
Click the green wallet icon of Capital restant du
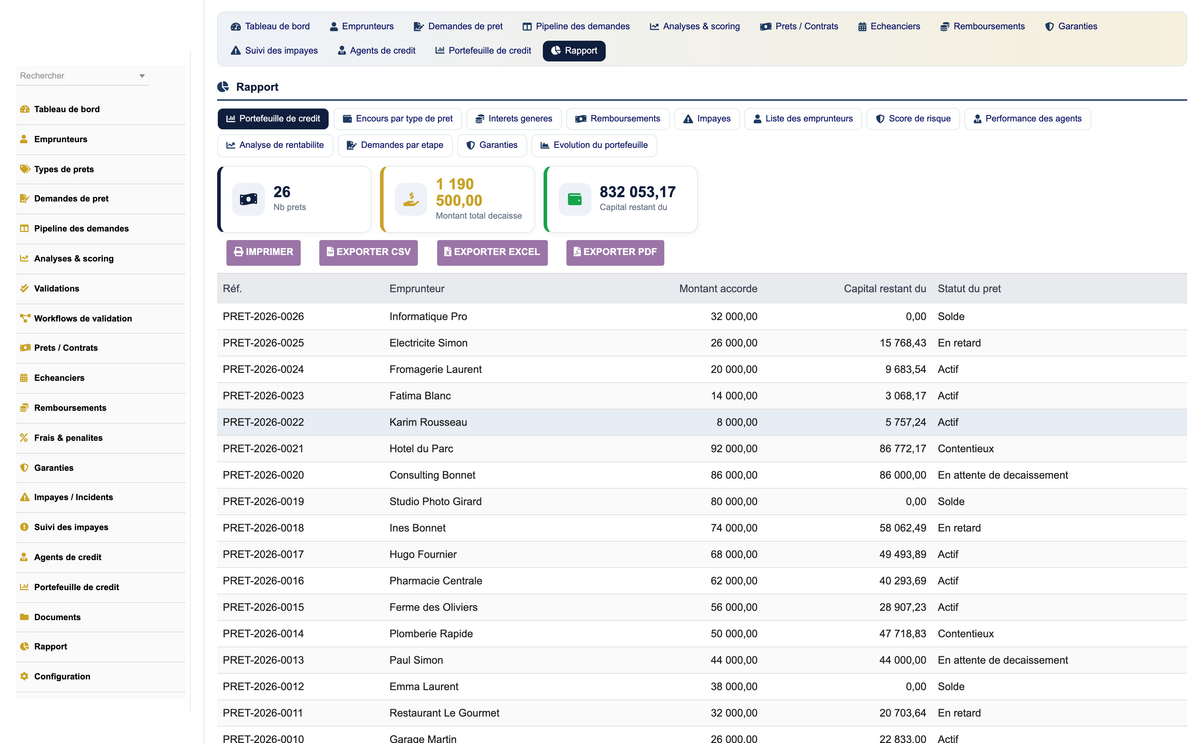(x=575, y=200)
